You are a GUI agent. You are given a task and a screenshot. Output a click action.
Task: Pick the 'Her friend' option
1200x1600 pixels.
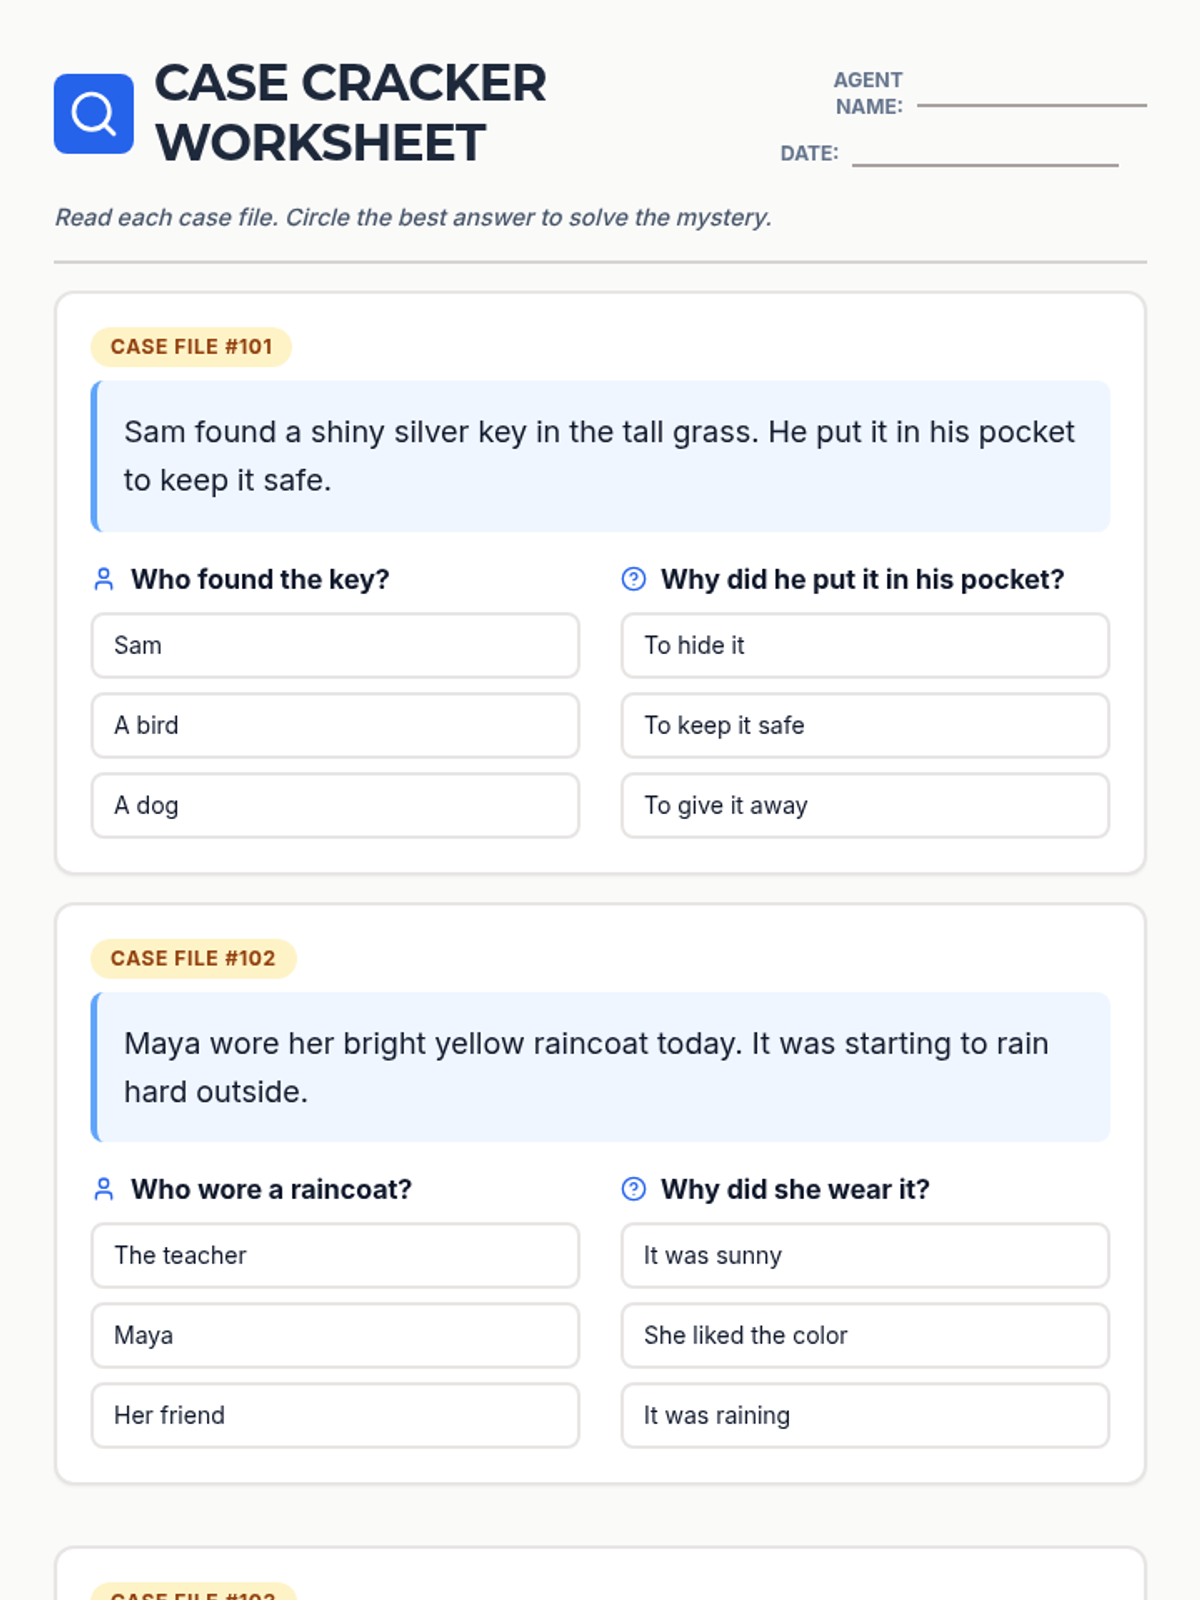click(335, 1415)
